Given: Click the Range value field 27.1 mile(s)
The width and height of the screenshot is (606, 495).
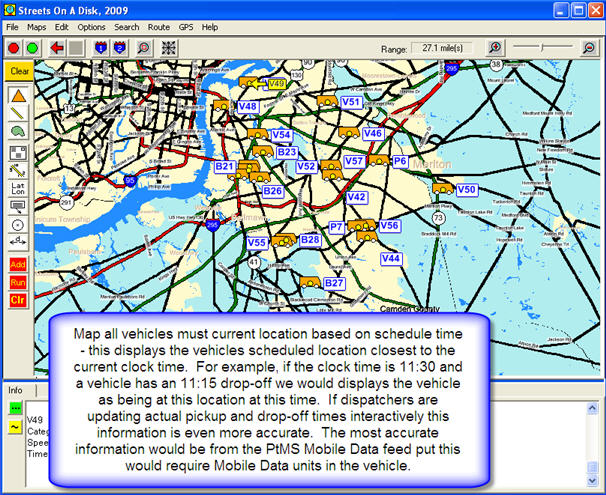Looking at the screenshot, I should 442,48.
